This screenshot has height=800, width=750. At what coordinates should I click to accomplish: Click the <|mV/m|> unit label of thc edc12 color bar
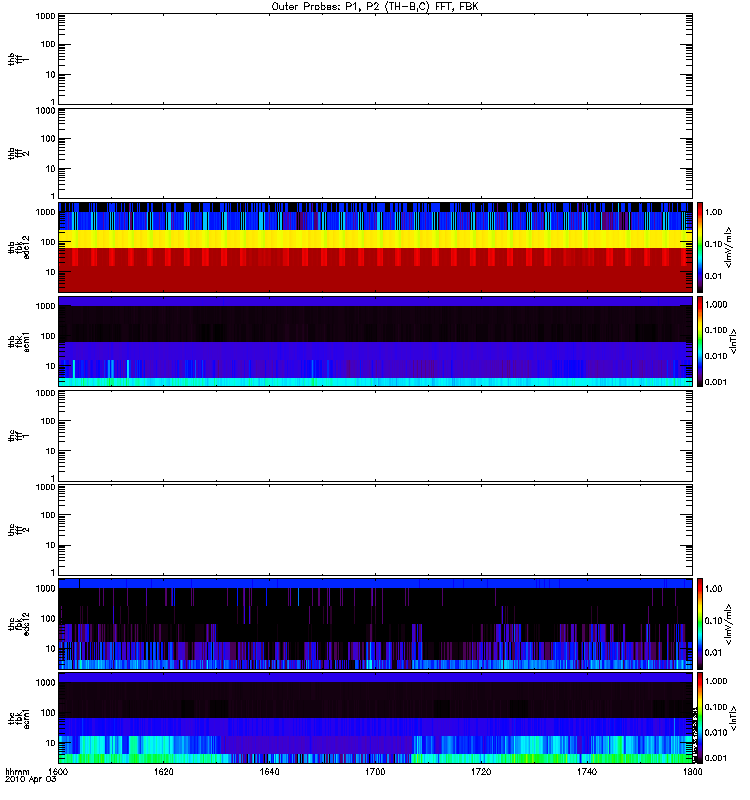[x=729, y=624]
